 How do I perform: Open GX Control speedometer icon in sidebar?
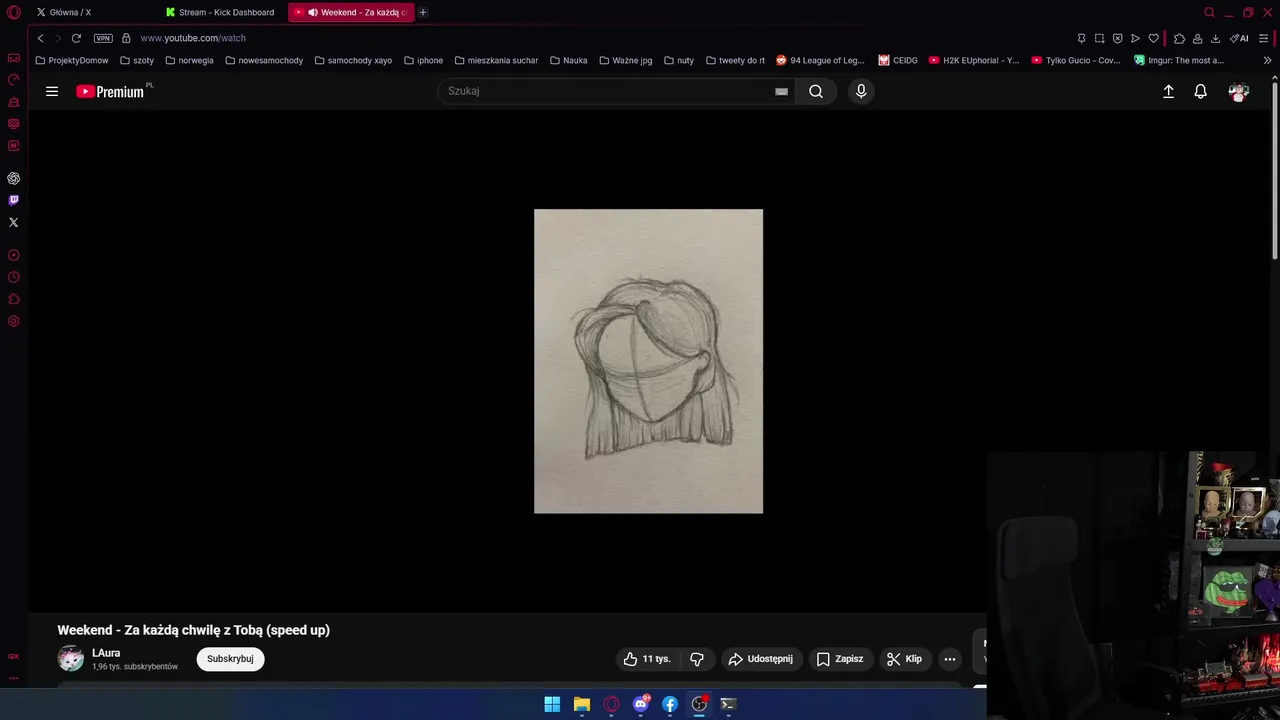[14, 80]
